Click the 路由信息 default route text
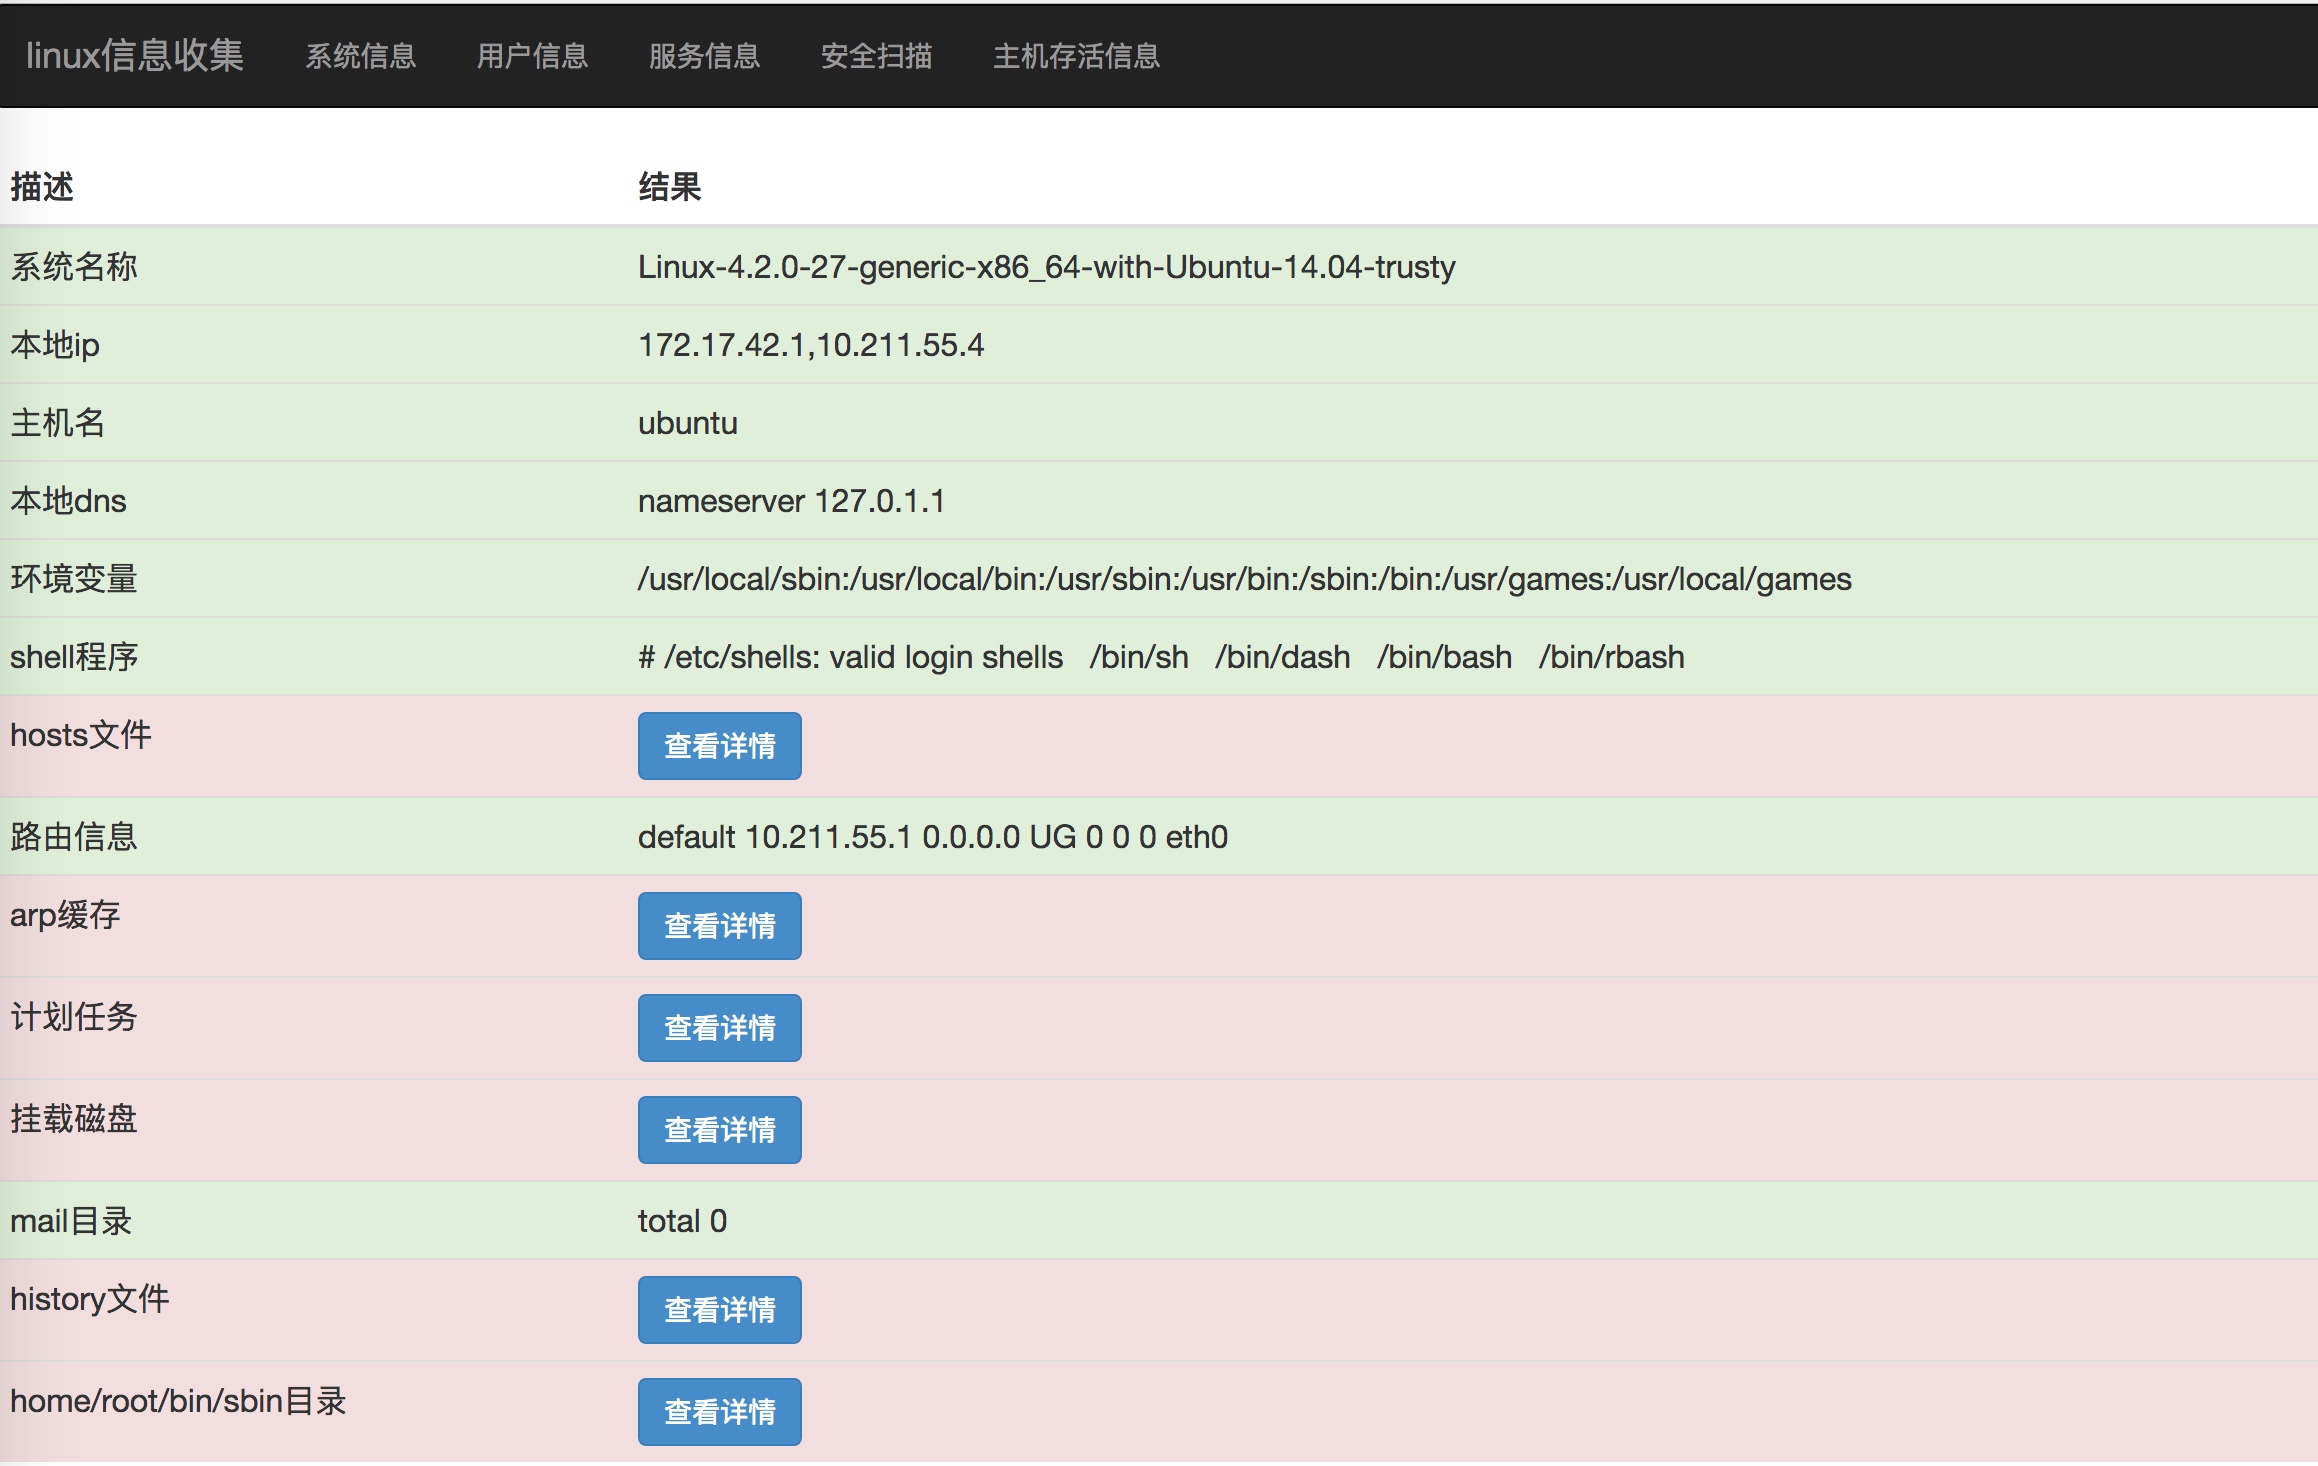 [932, 837]
